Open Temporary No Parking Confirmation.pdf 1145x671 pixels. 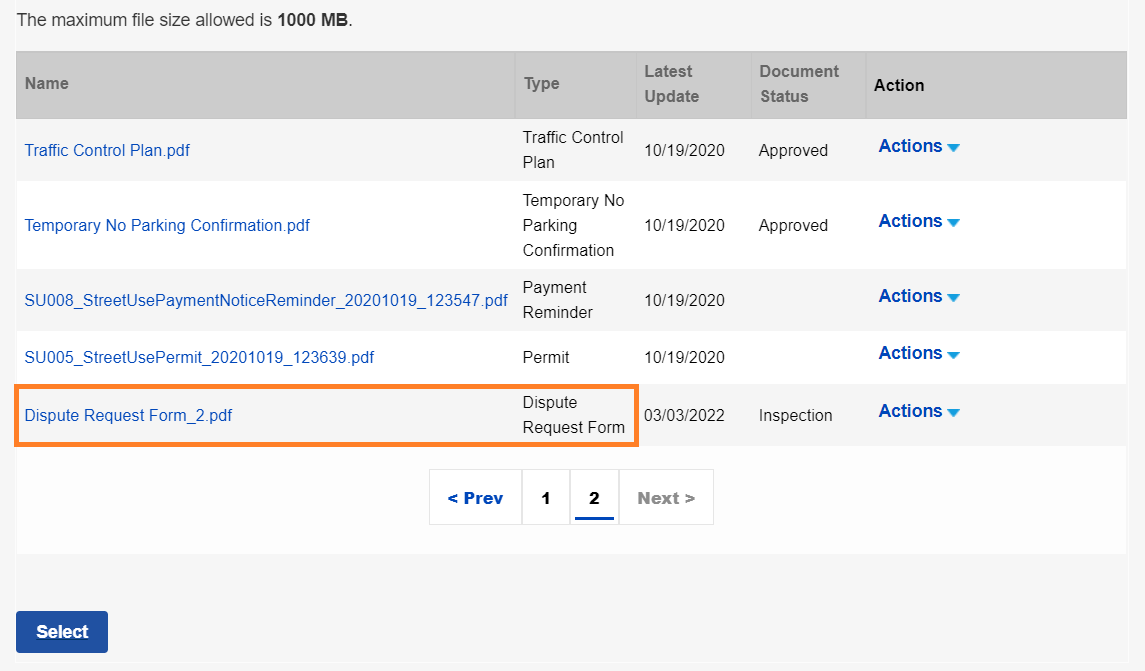click(167, 226)
